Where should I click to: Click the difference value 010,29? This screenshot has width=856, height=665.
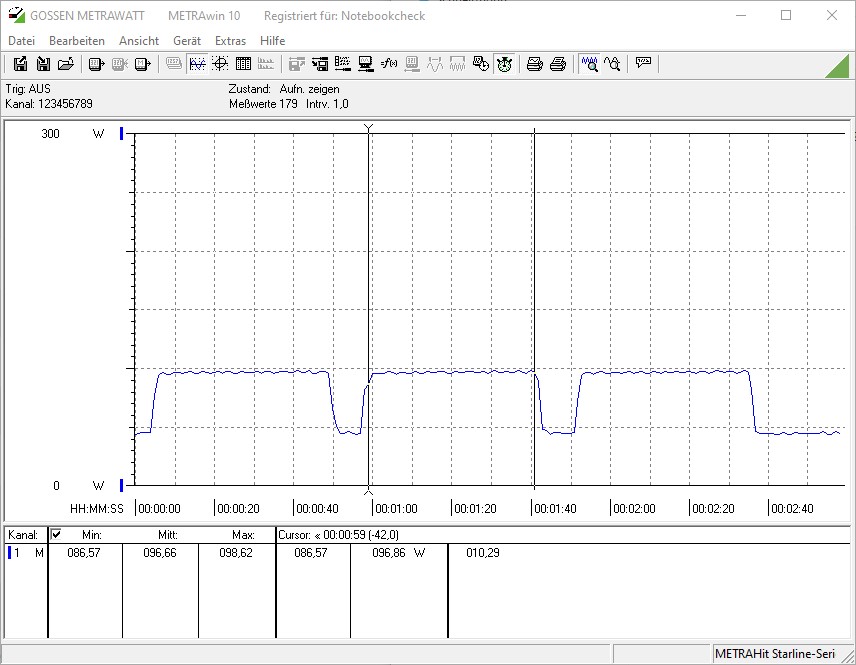pyautogui.click(x=483, y=553)
